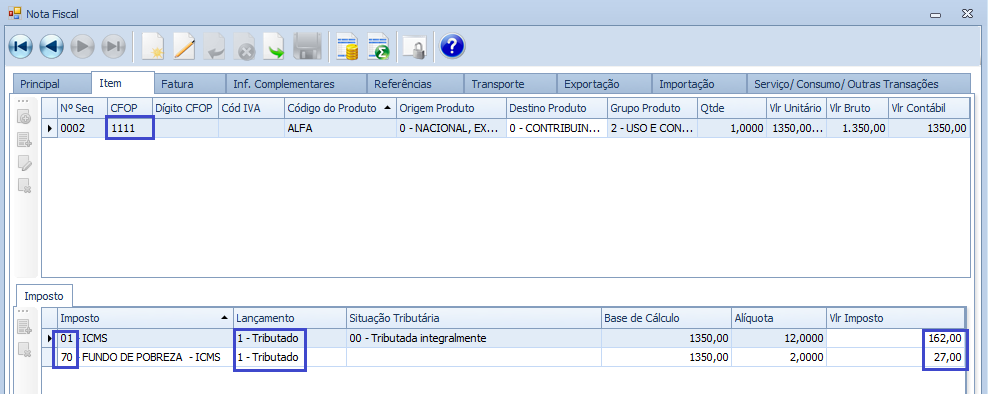Click Vlr Imposto column header

click(895, 318)
